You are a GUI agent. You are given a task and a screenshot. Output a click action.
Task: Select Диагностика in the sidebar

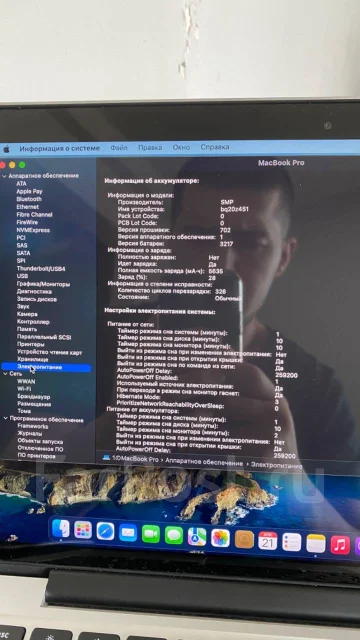click(34, 292)
